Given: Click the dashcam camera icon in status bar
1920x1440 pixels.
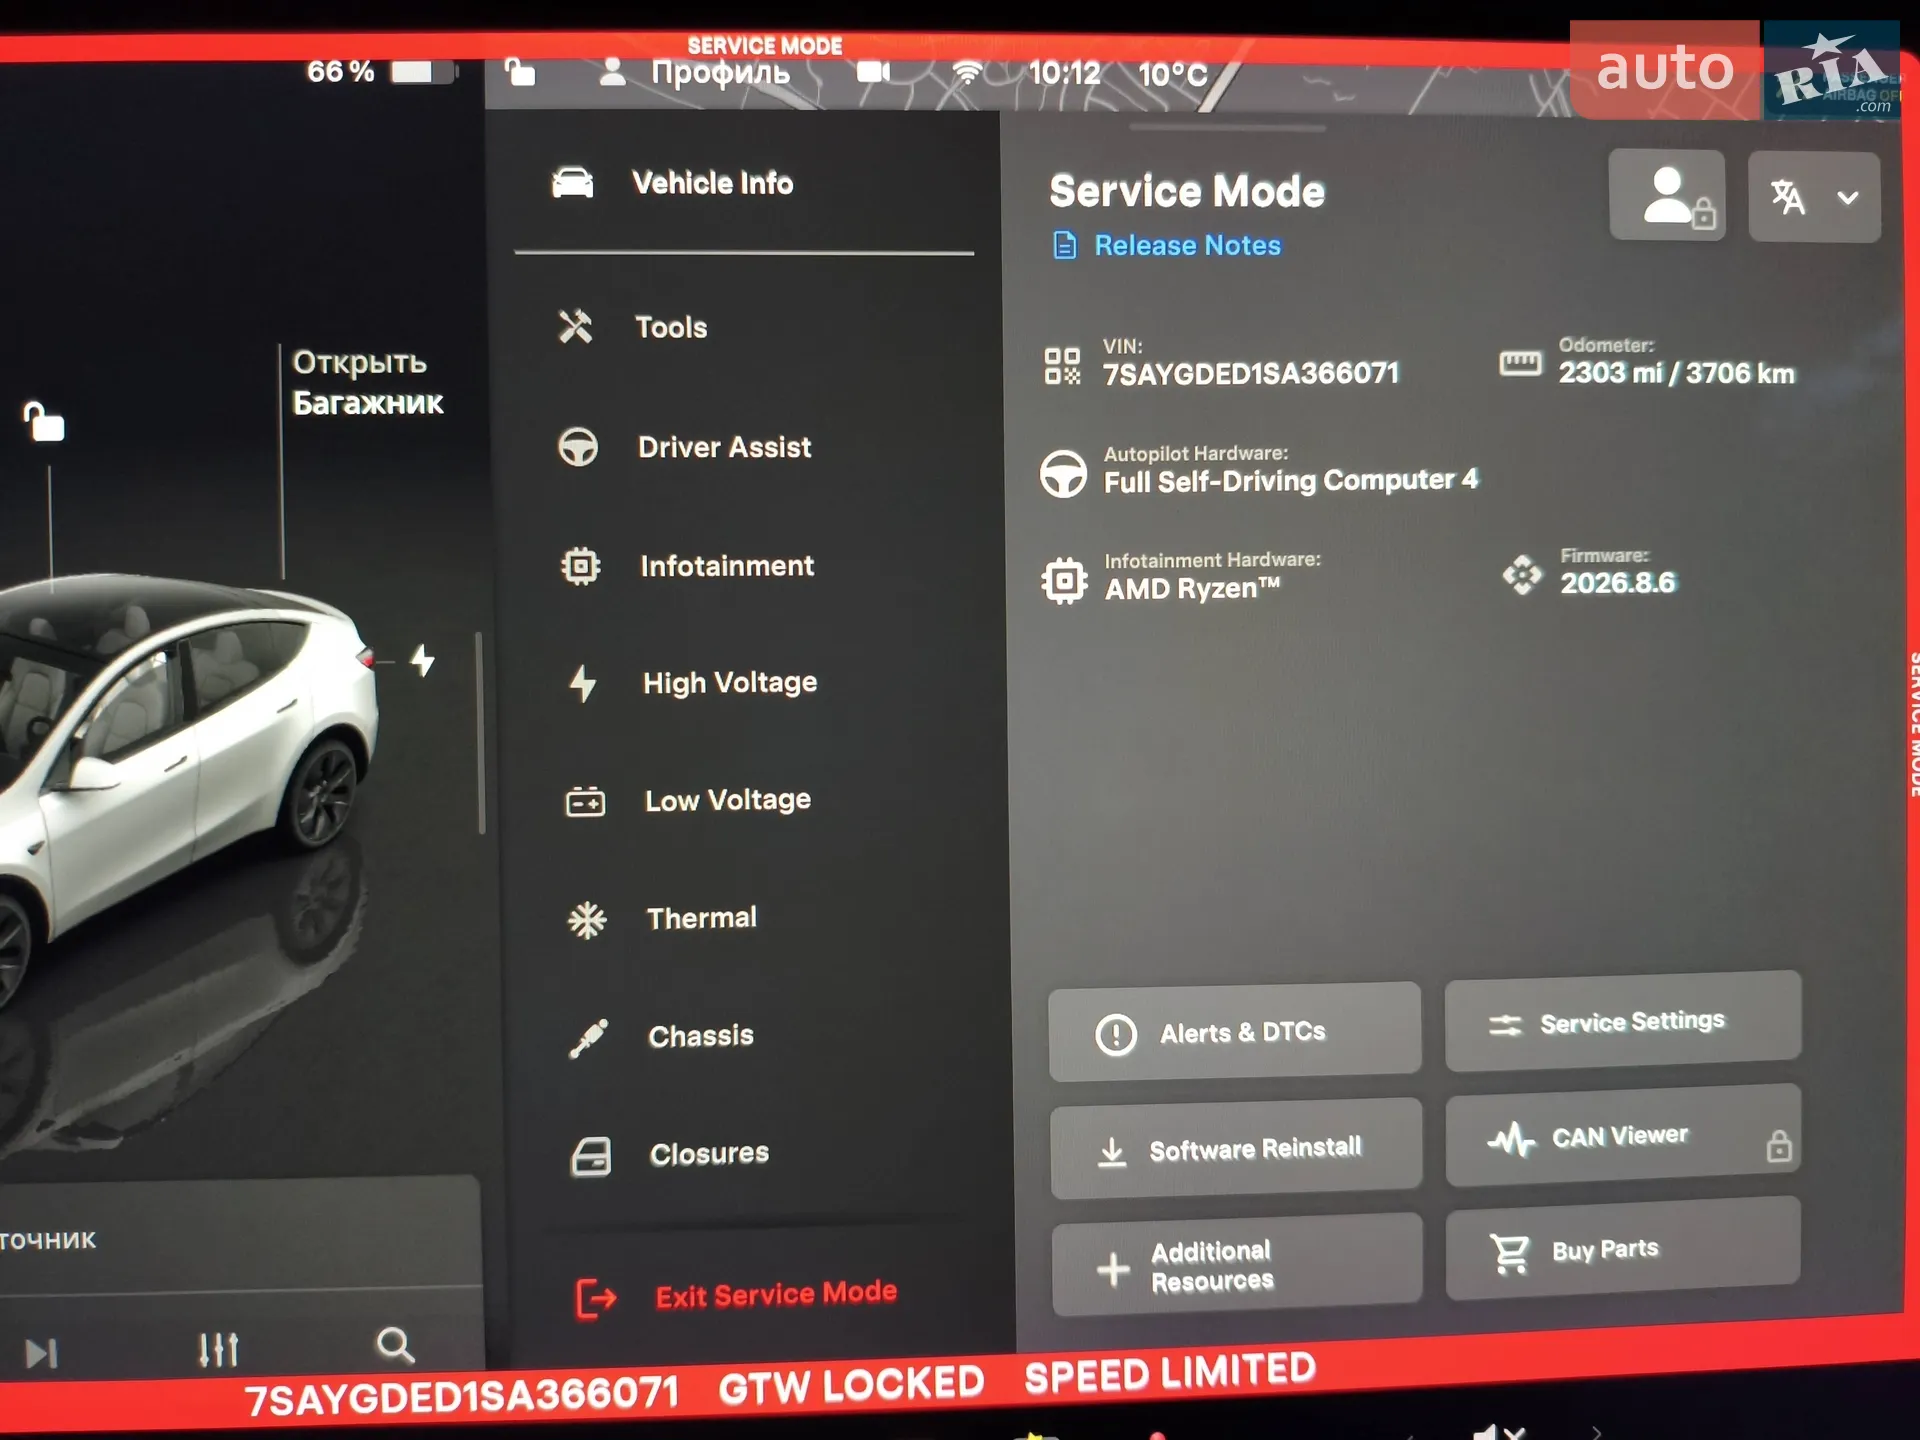Looking at the screenshot, I should coord(873,72).
